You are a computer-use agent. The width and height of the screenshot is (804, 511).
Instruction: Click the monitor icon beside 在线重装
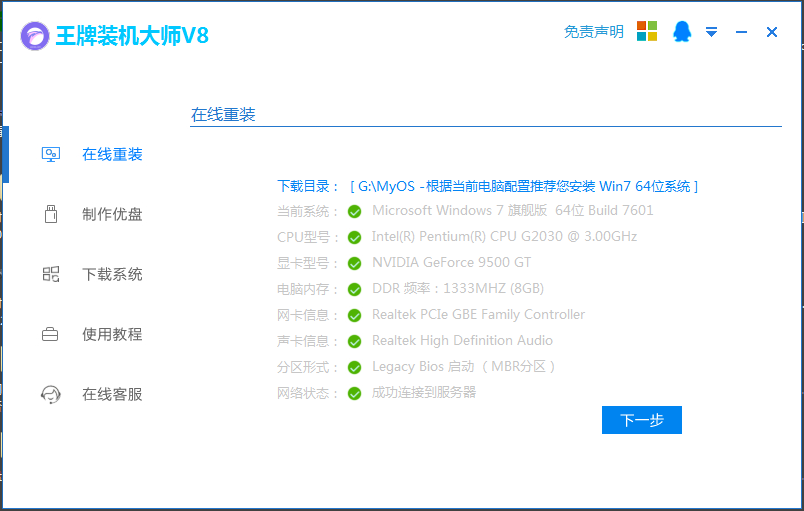51,154
